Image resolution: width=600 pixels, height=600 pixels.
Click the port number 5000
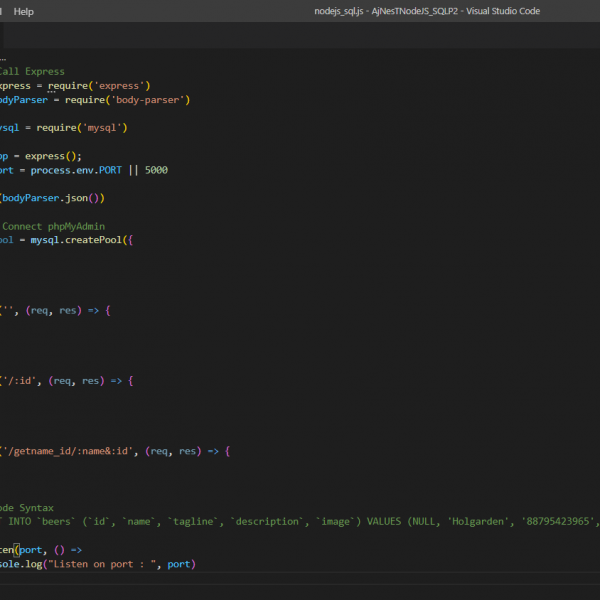click(x=156, y=170)
